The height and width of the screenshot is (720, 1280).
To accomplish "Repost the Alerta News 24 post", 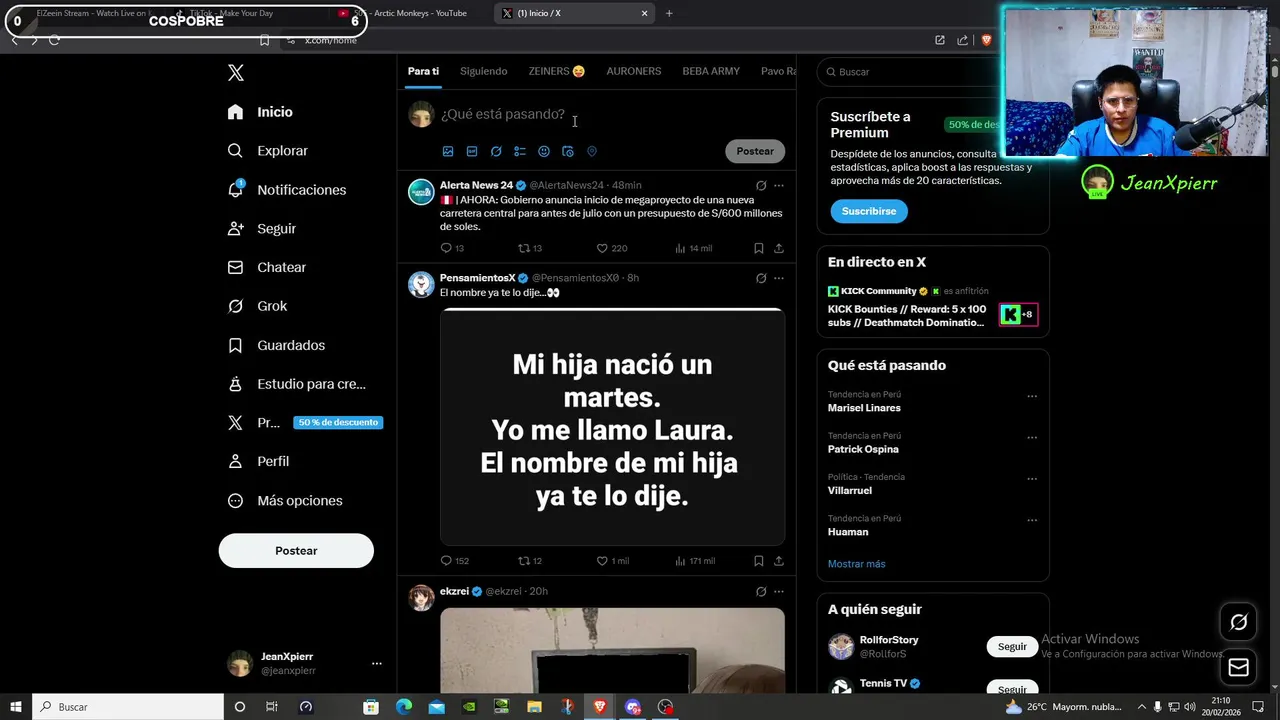I will click(530, 248).
